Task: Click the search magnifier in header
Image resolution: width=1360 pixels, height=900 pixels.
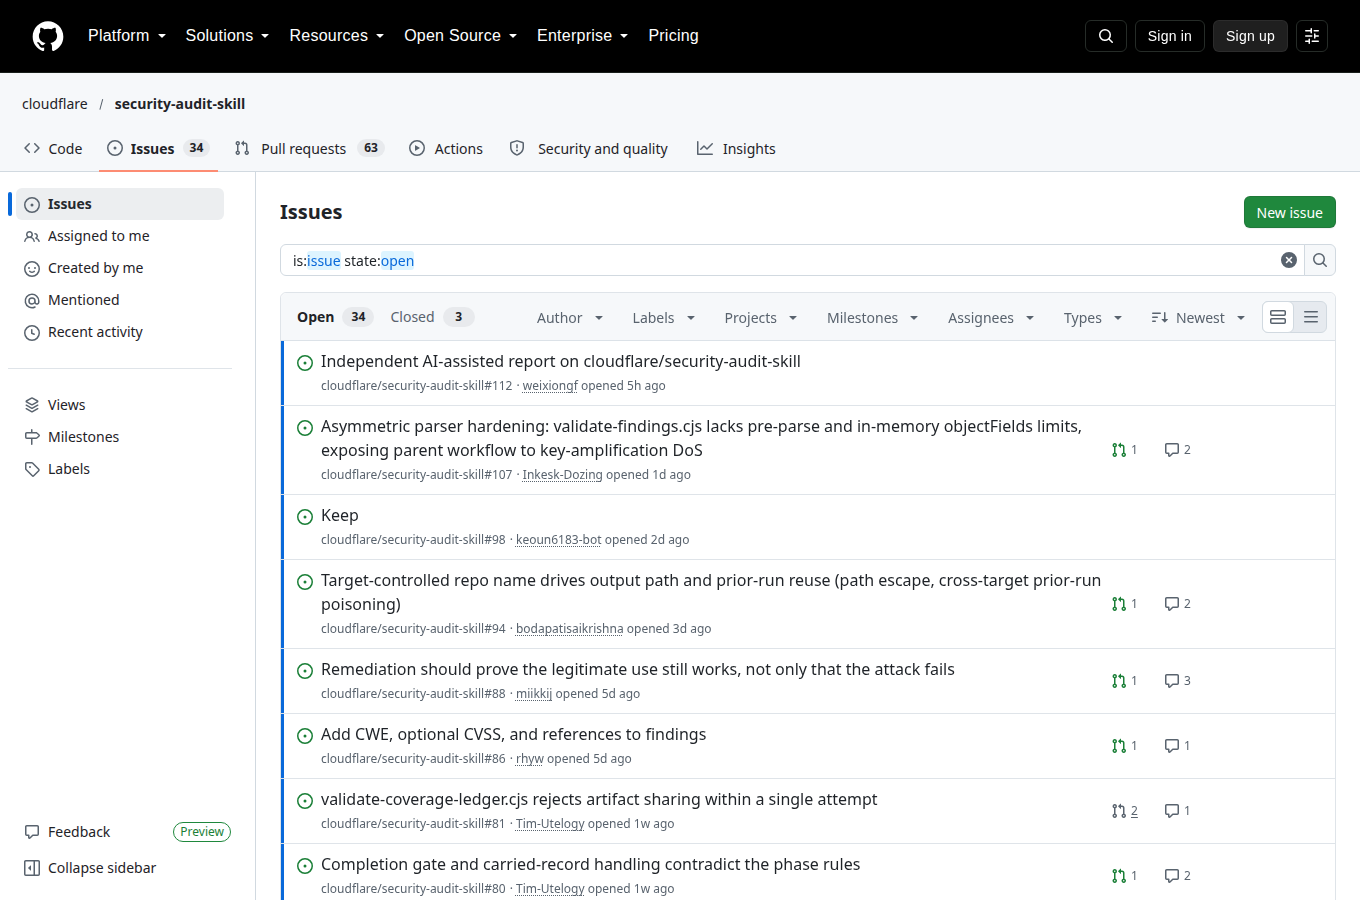Action: pos(1106,36)
